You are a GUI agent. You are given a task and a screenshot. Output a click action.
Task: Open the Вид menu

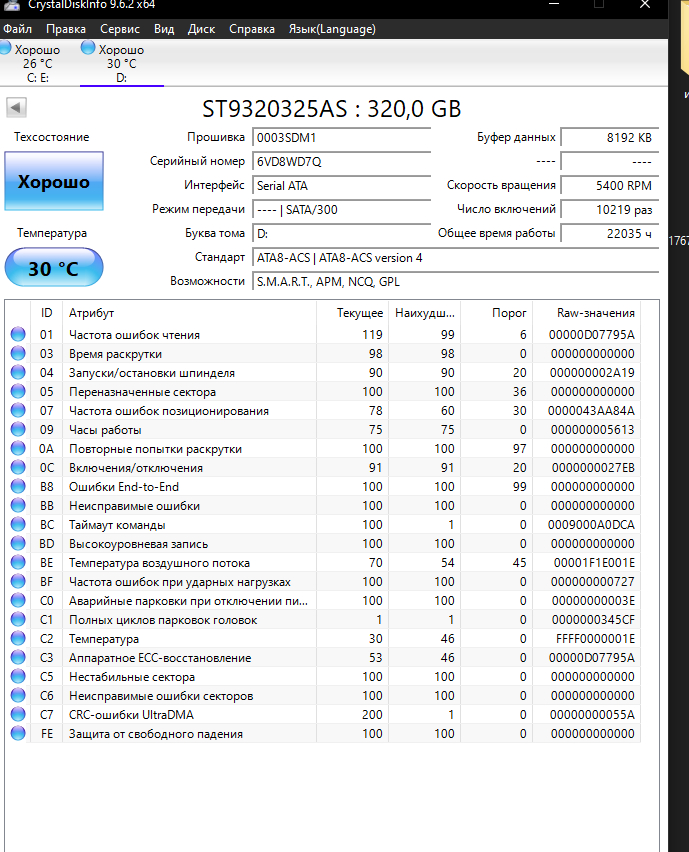(x=164, y=29)
